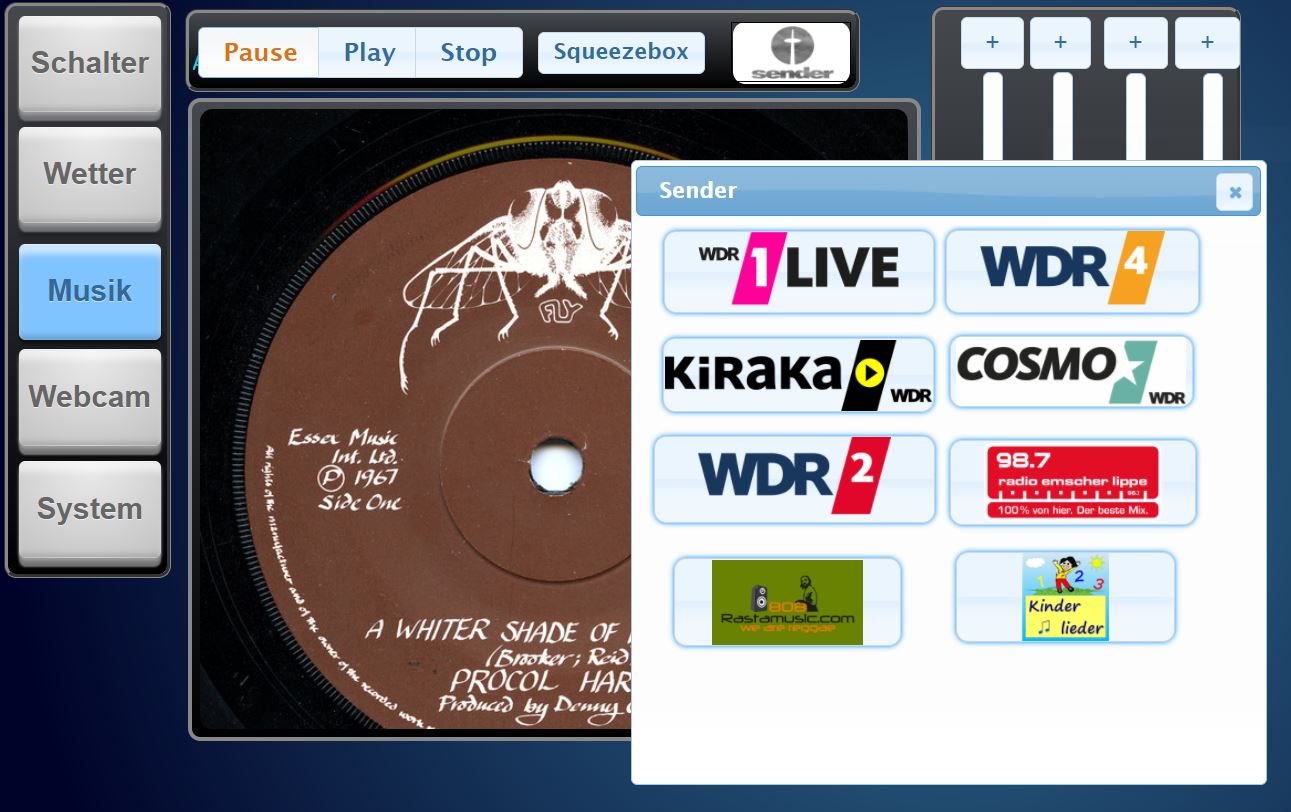Close the Sender dialog
Viewport: 1291px width, 812px height.
[1234, 192]
